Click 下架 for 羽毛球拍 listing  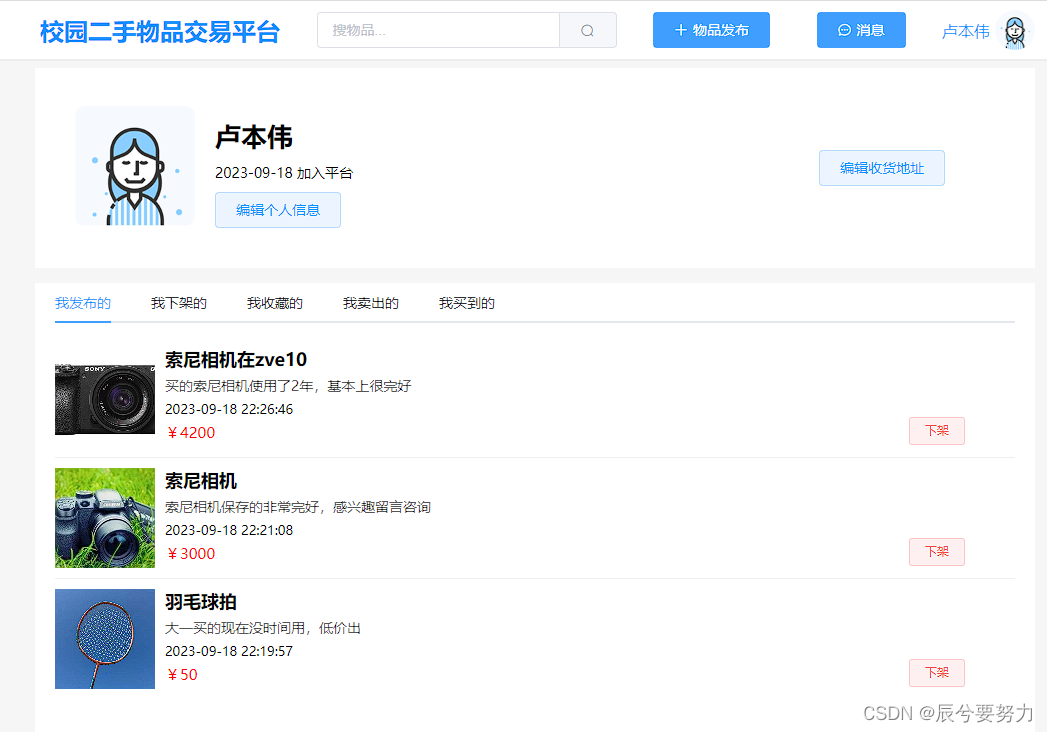click(937, 673)
